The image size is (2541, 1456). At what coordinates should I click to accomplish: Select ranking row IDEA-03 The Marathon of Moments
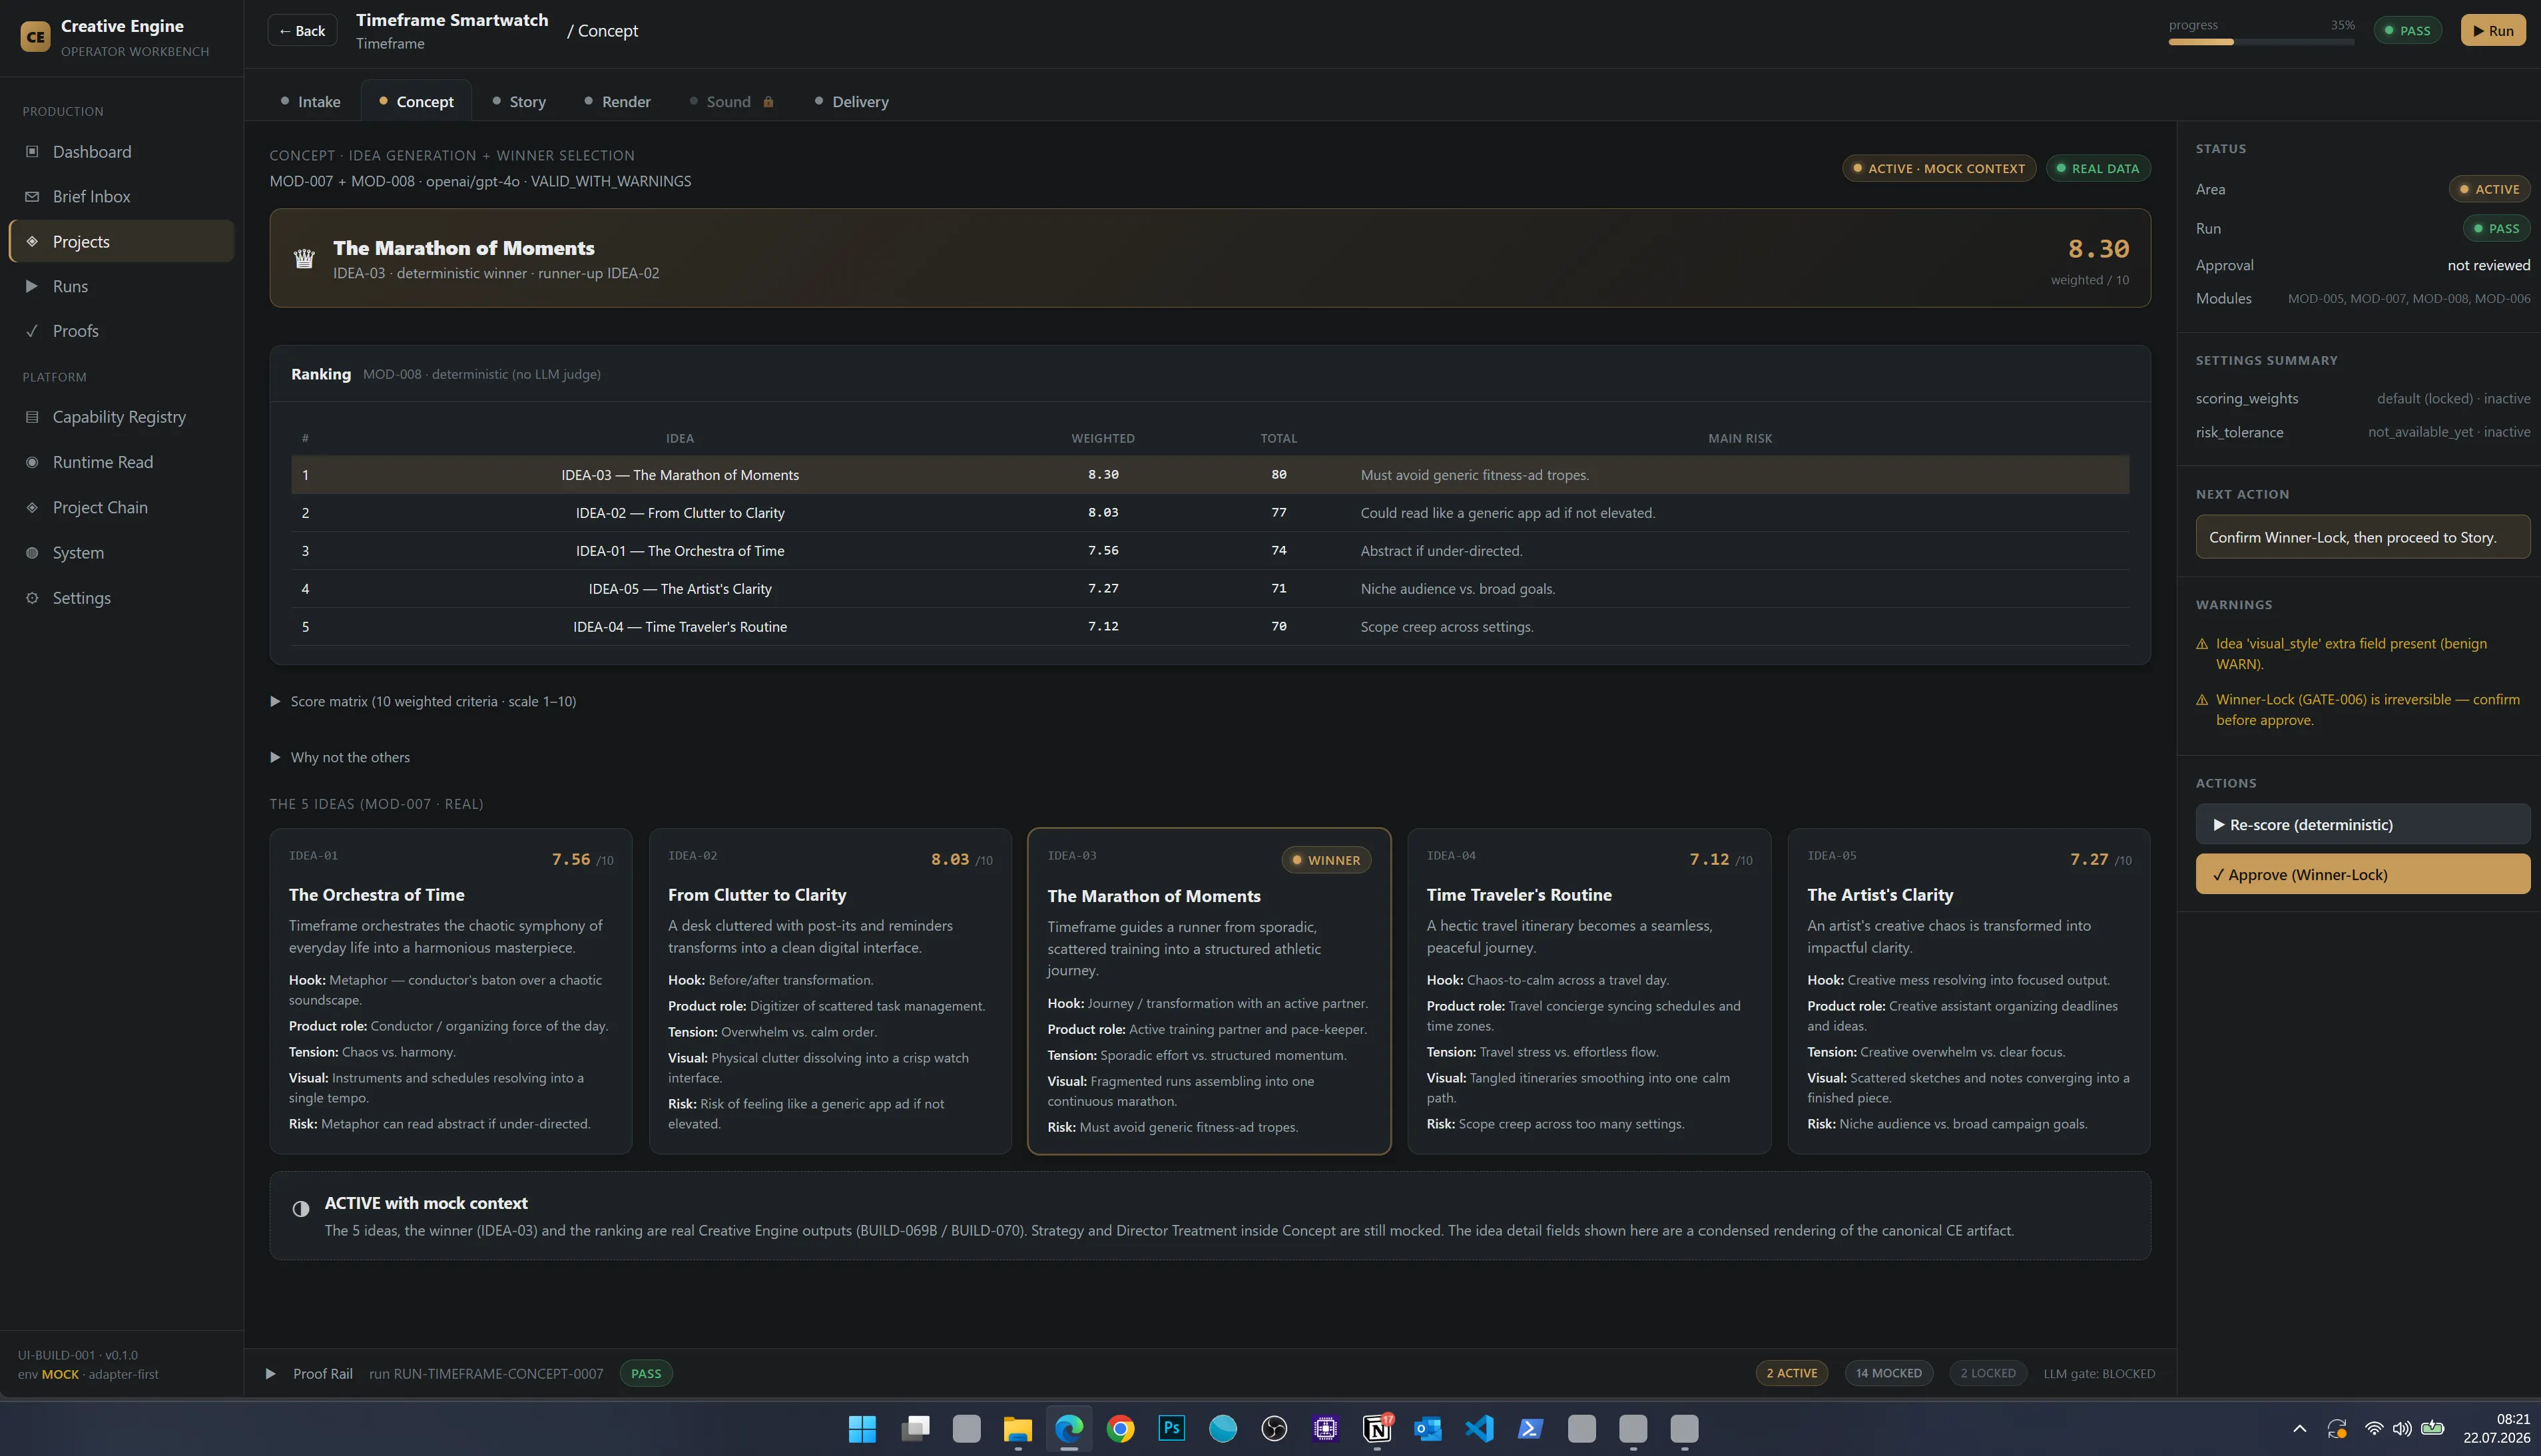coord(1210,474)
